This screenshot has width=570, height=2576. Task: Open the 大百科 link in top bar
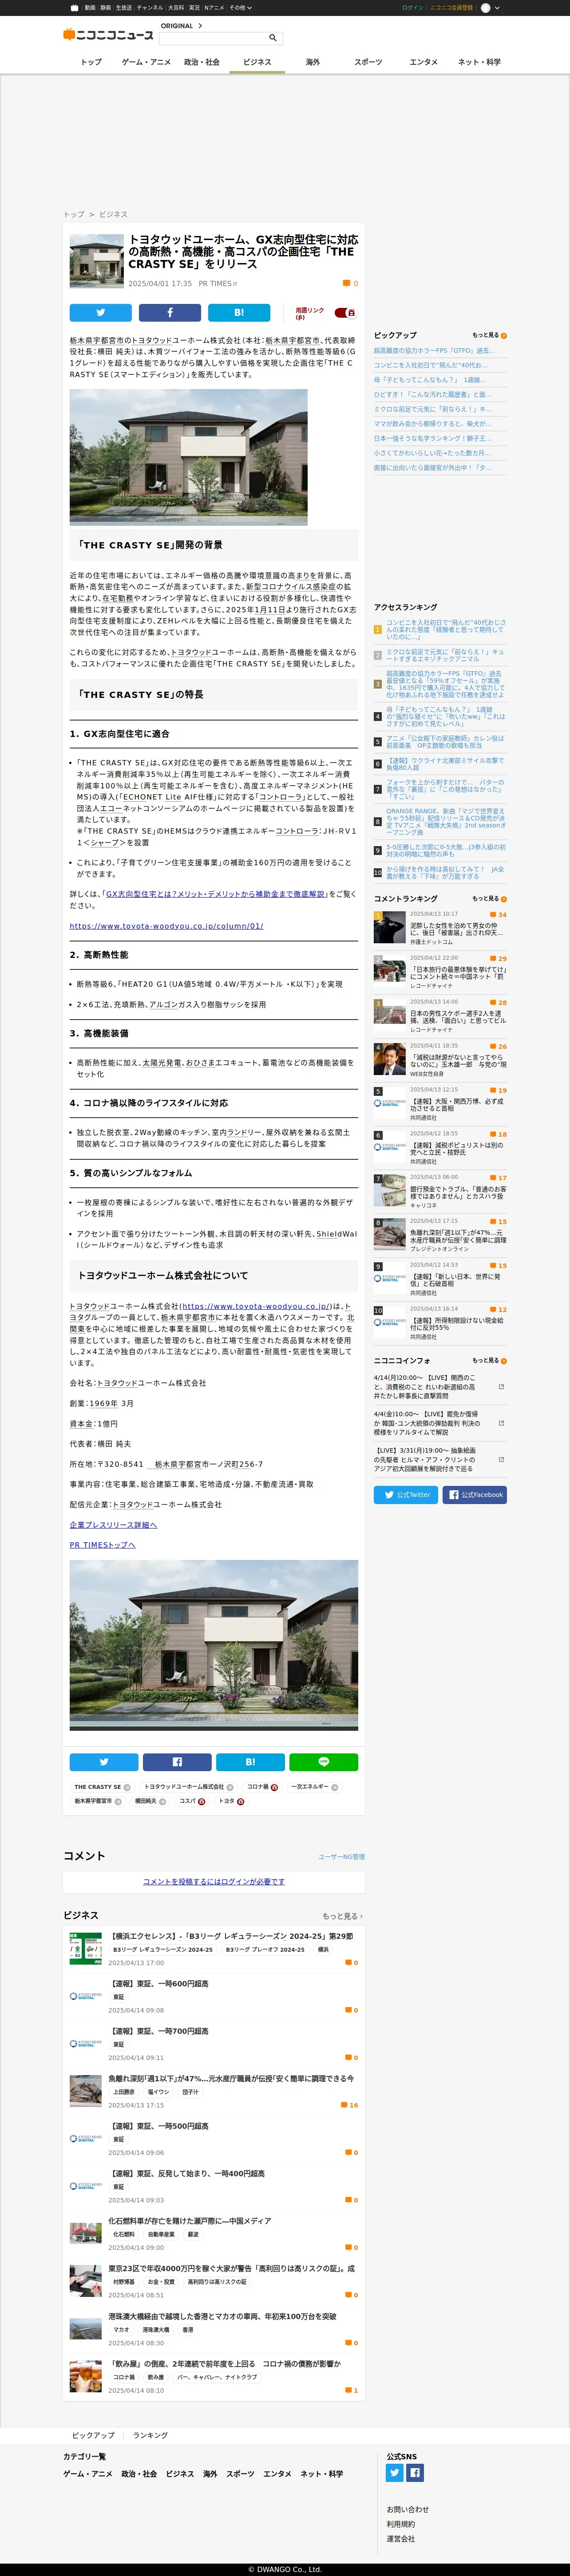point(176,7)
